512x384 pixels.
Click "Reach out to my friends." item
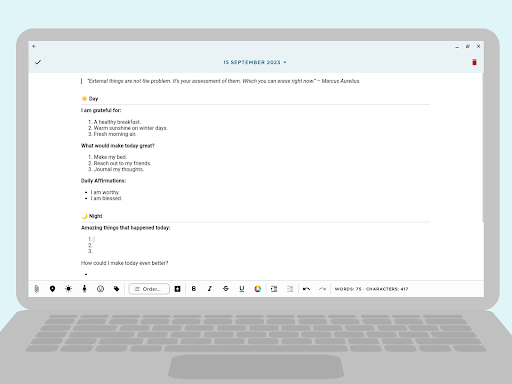[122, 163]
